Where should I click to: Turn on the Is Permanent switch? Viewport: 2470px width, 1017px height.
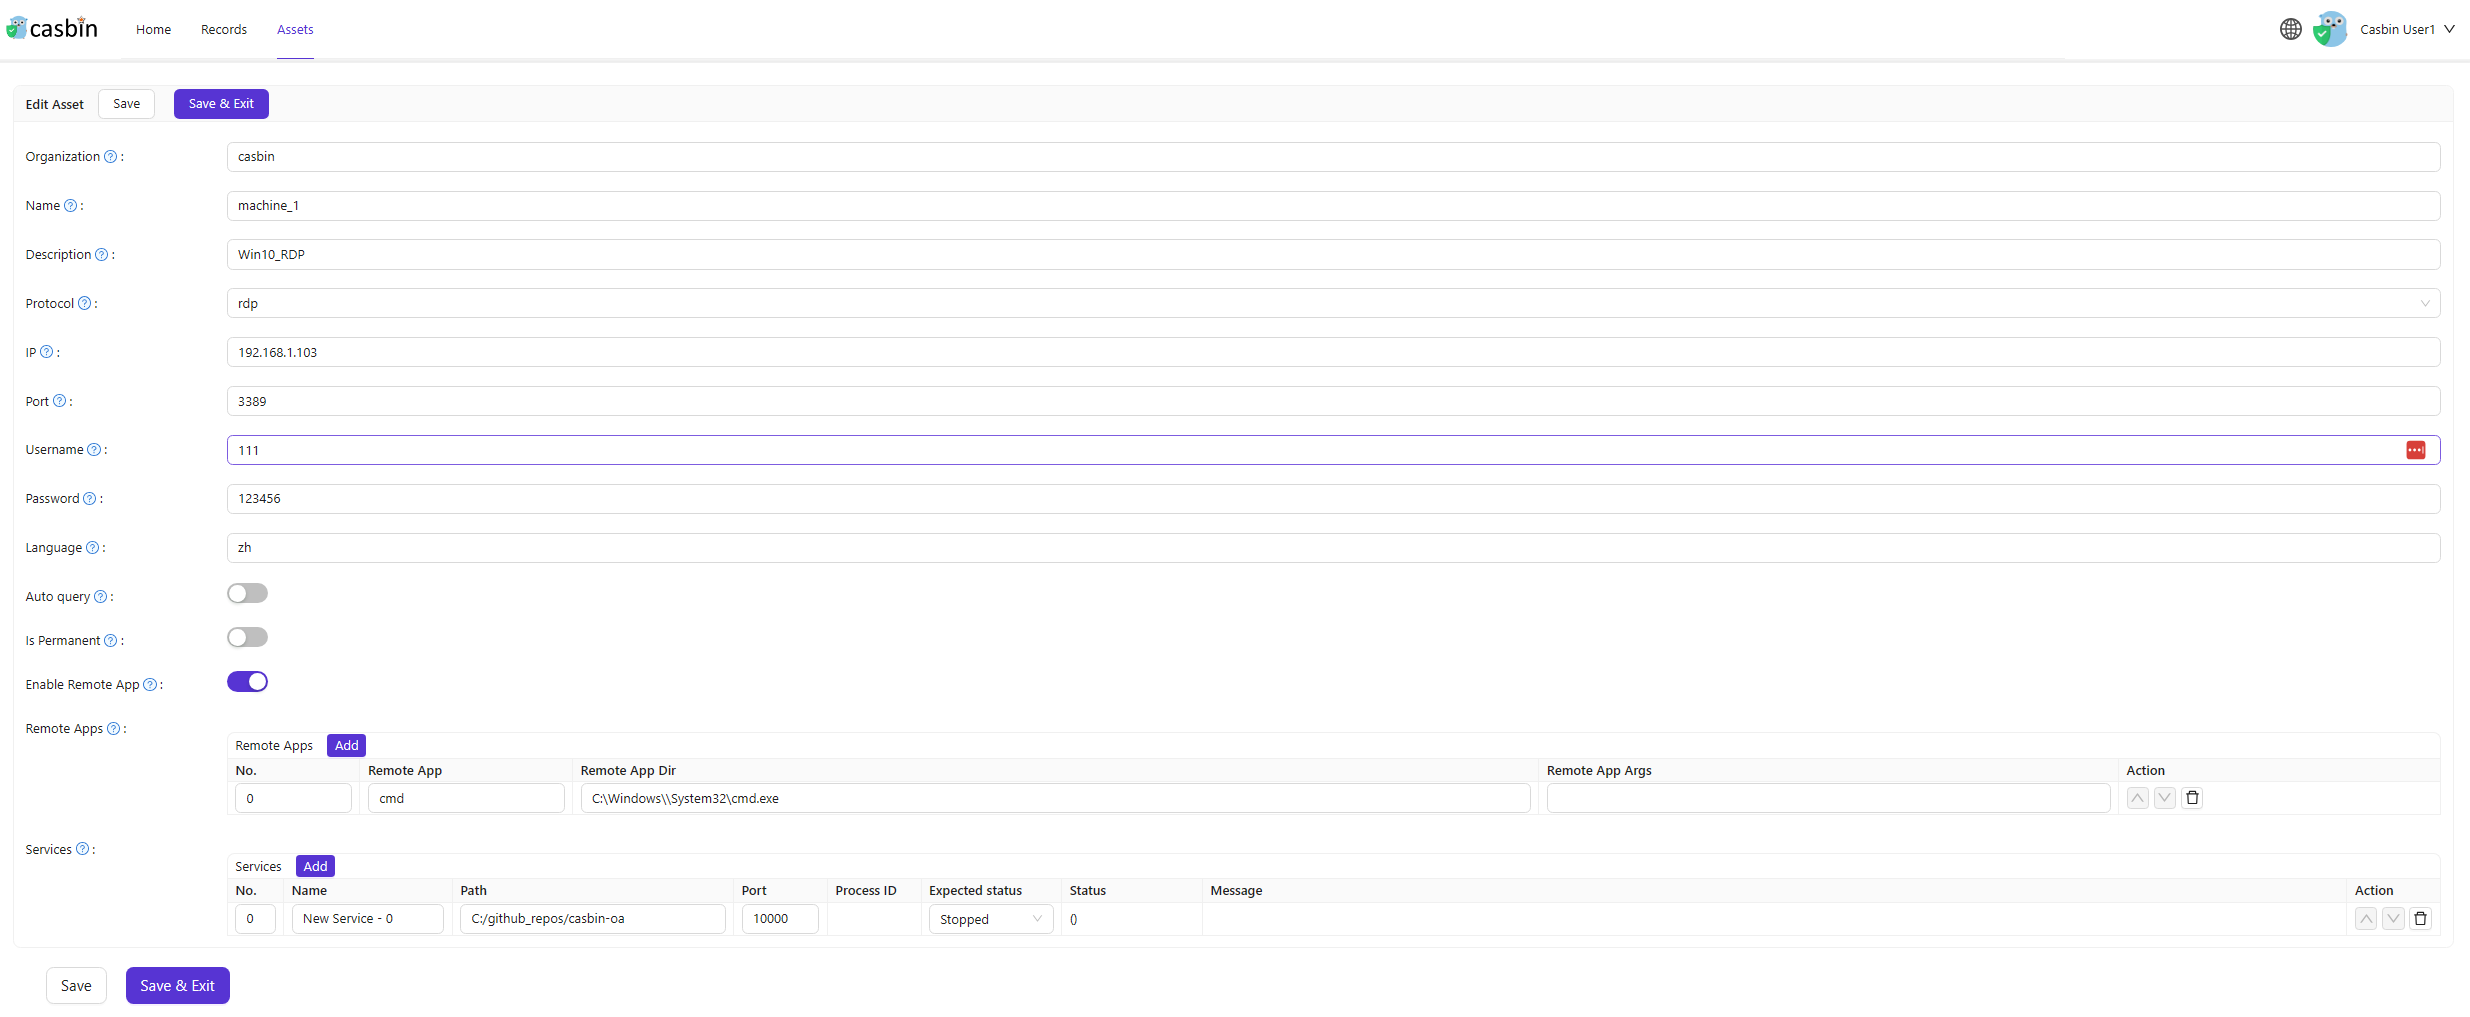pyautogui.click(x=247, y=638)
